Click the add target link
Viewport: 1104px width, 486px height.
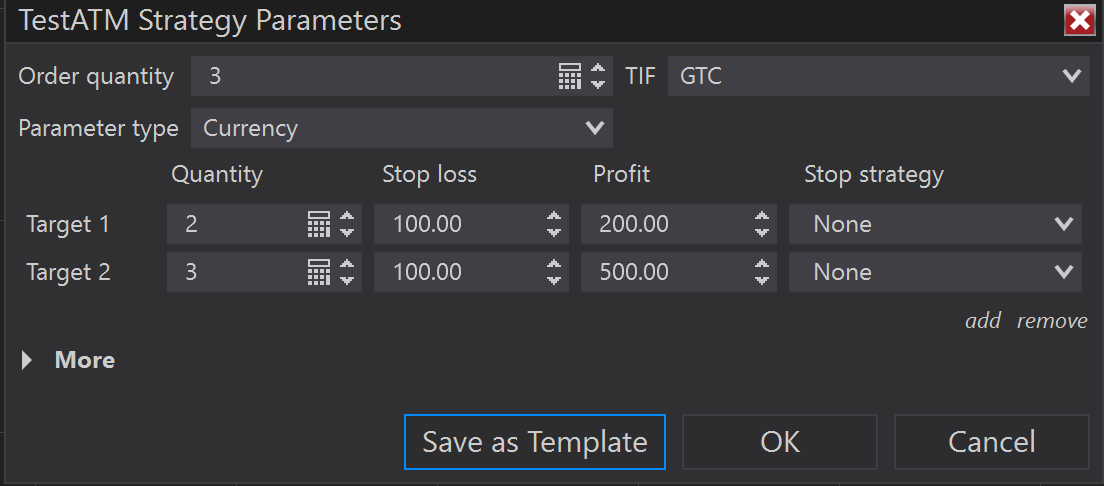pos(982,321)
